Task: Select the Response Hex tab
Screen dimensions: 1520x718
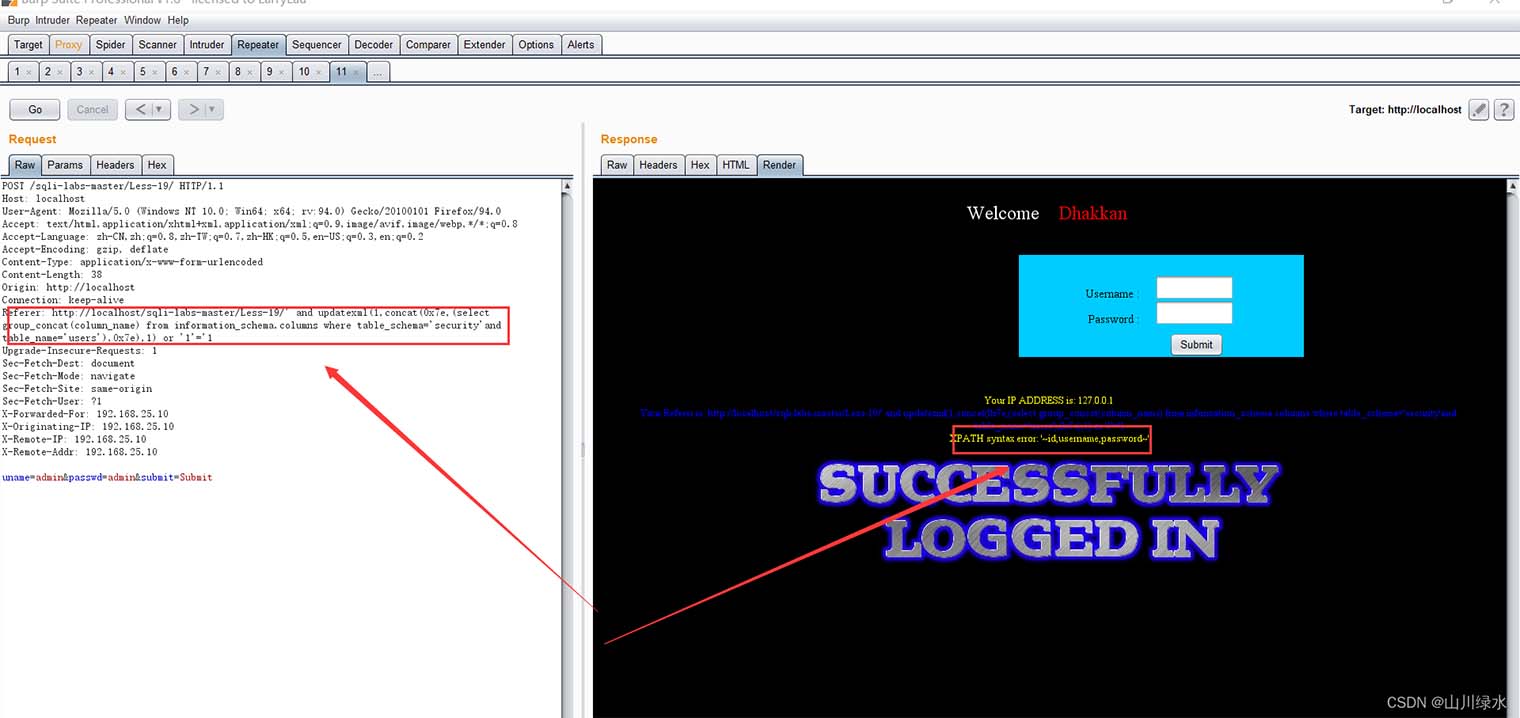Action: pos(700,165)
